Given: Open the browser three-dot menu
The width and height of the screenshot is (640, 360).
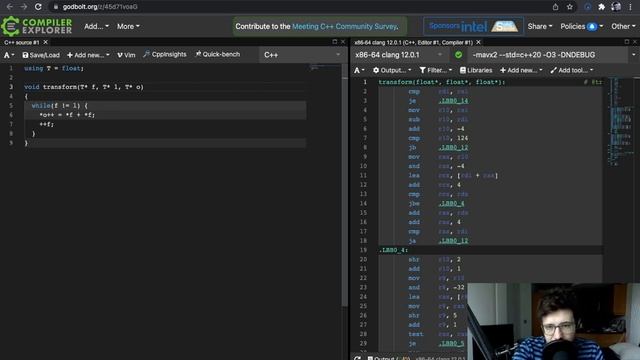Looking at the screenshot, I should [631, 7].
